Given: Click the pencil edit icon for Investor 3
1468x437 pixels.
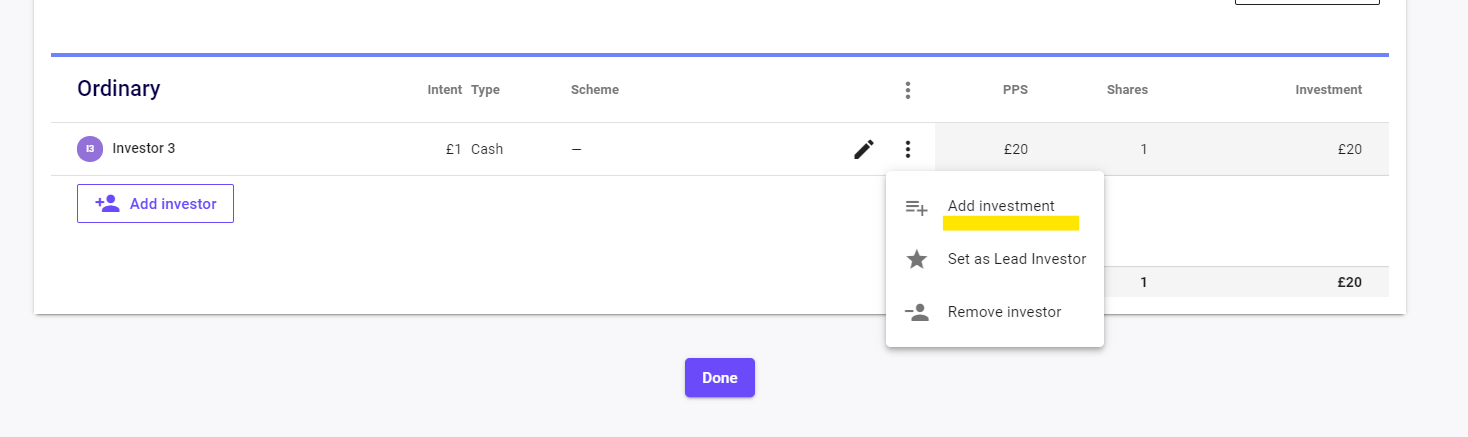Looking at the screenshot, I should coord(864,149).
